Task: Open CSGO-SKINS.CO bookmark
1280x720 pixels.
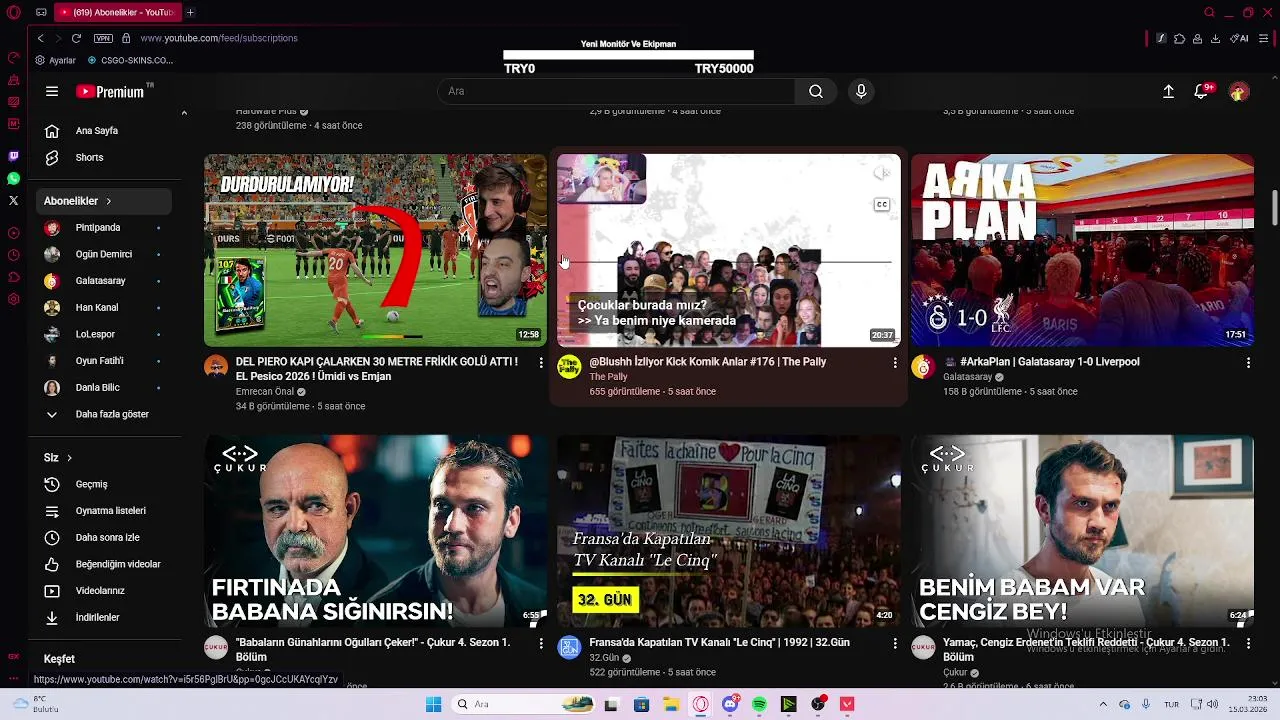Action: pos(130,60)
